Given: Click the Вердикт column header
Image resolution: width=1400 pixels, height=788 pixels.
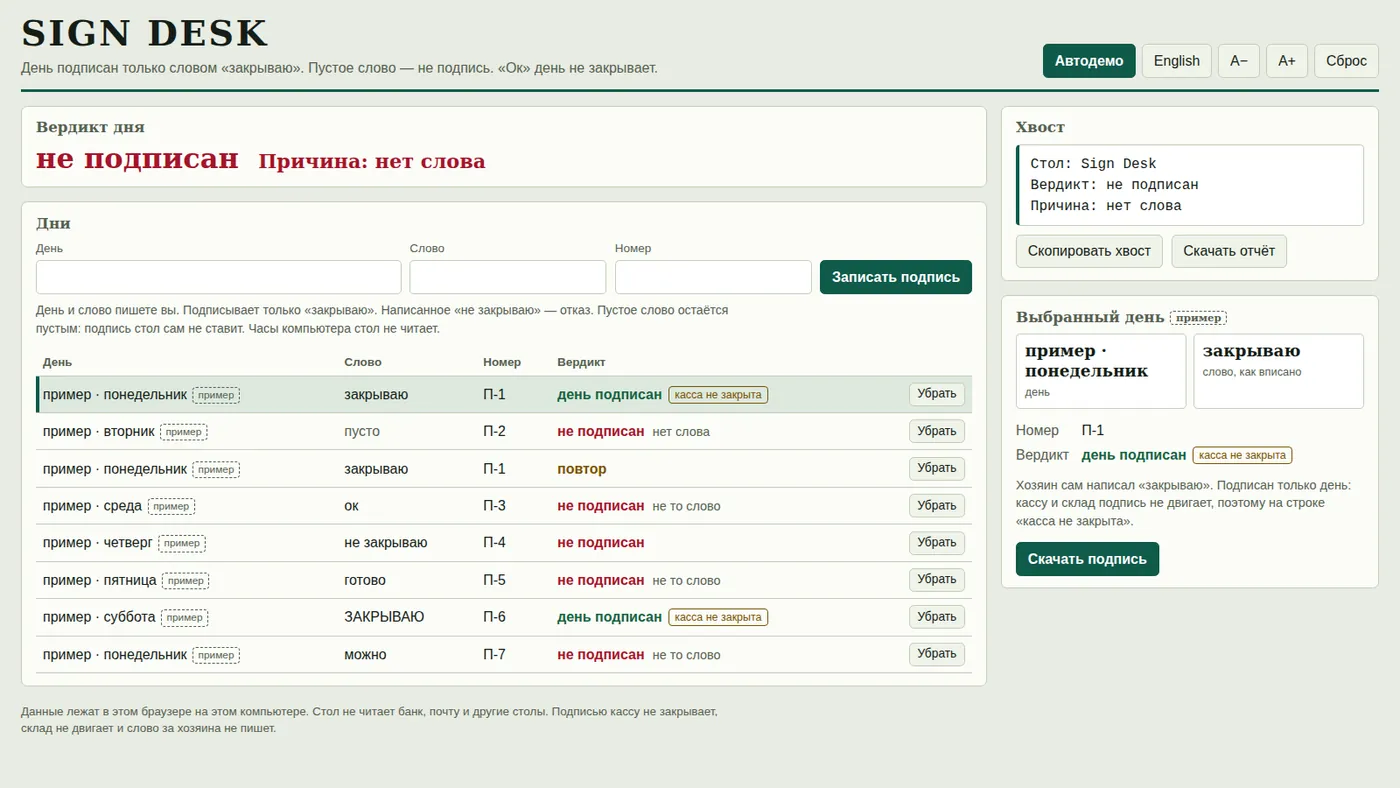Looking at the screenshot, I should 581,362.
